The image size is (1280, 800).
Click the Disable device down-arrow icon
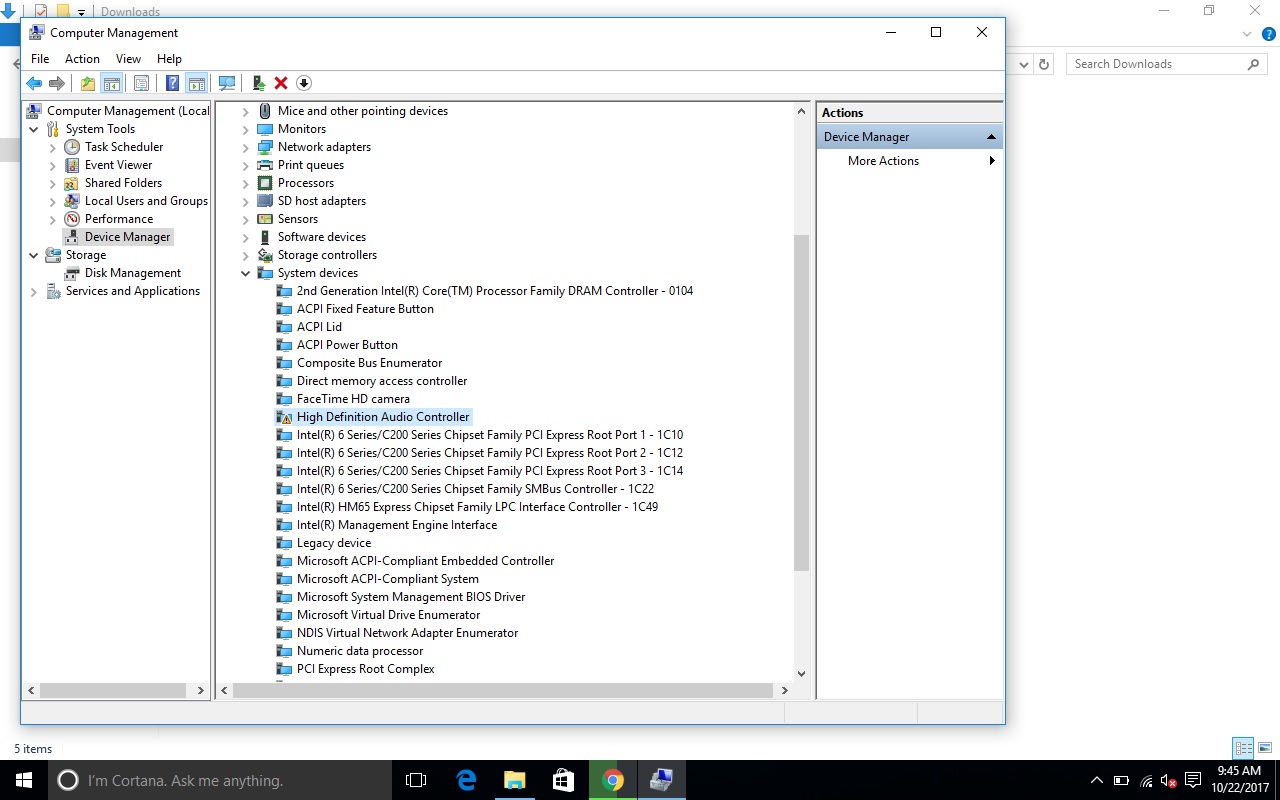click(304, 84)
